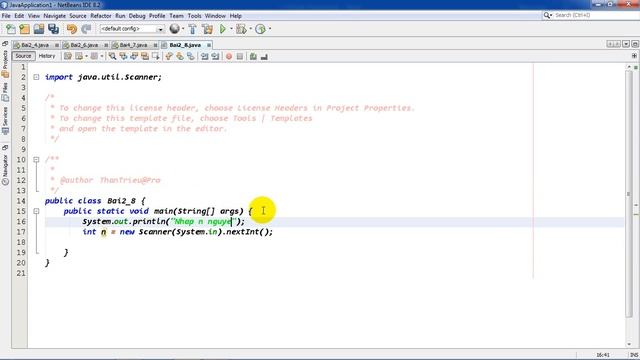Screen dimensions: 640x360
Task: Comment selected lines icon
Action: (253, 56)
